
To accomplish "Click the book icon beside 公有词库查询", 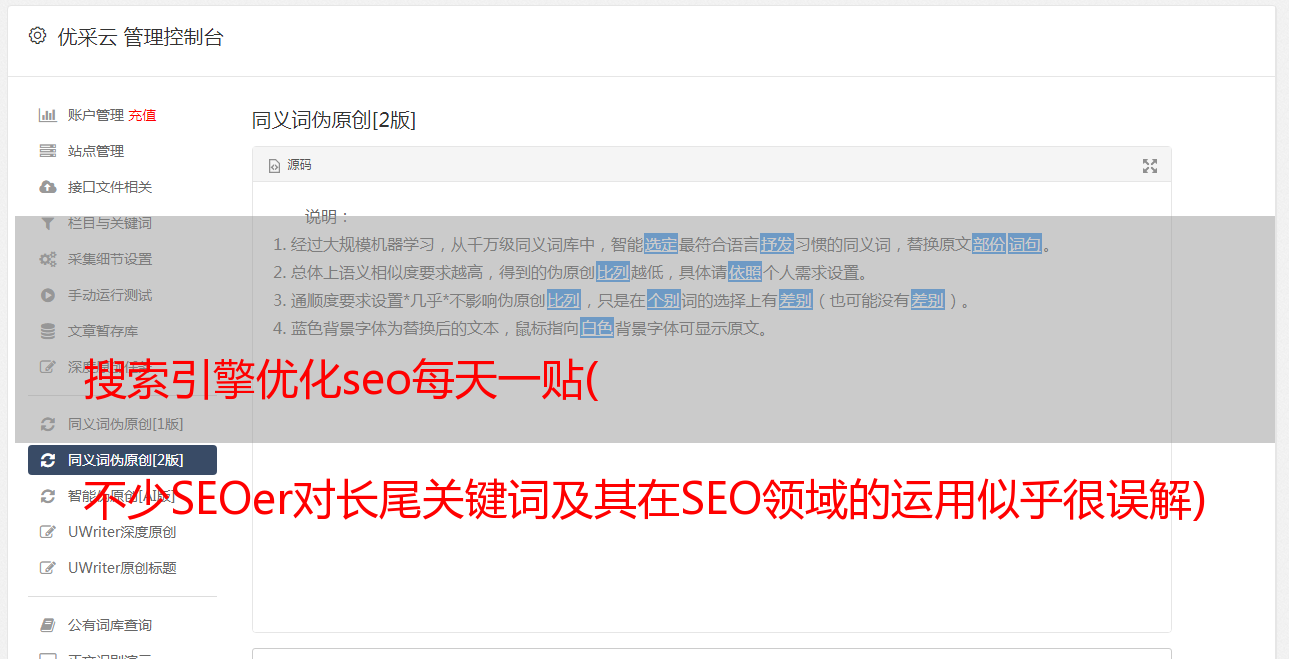I will pyautogui.click(x=47, y=625).
